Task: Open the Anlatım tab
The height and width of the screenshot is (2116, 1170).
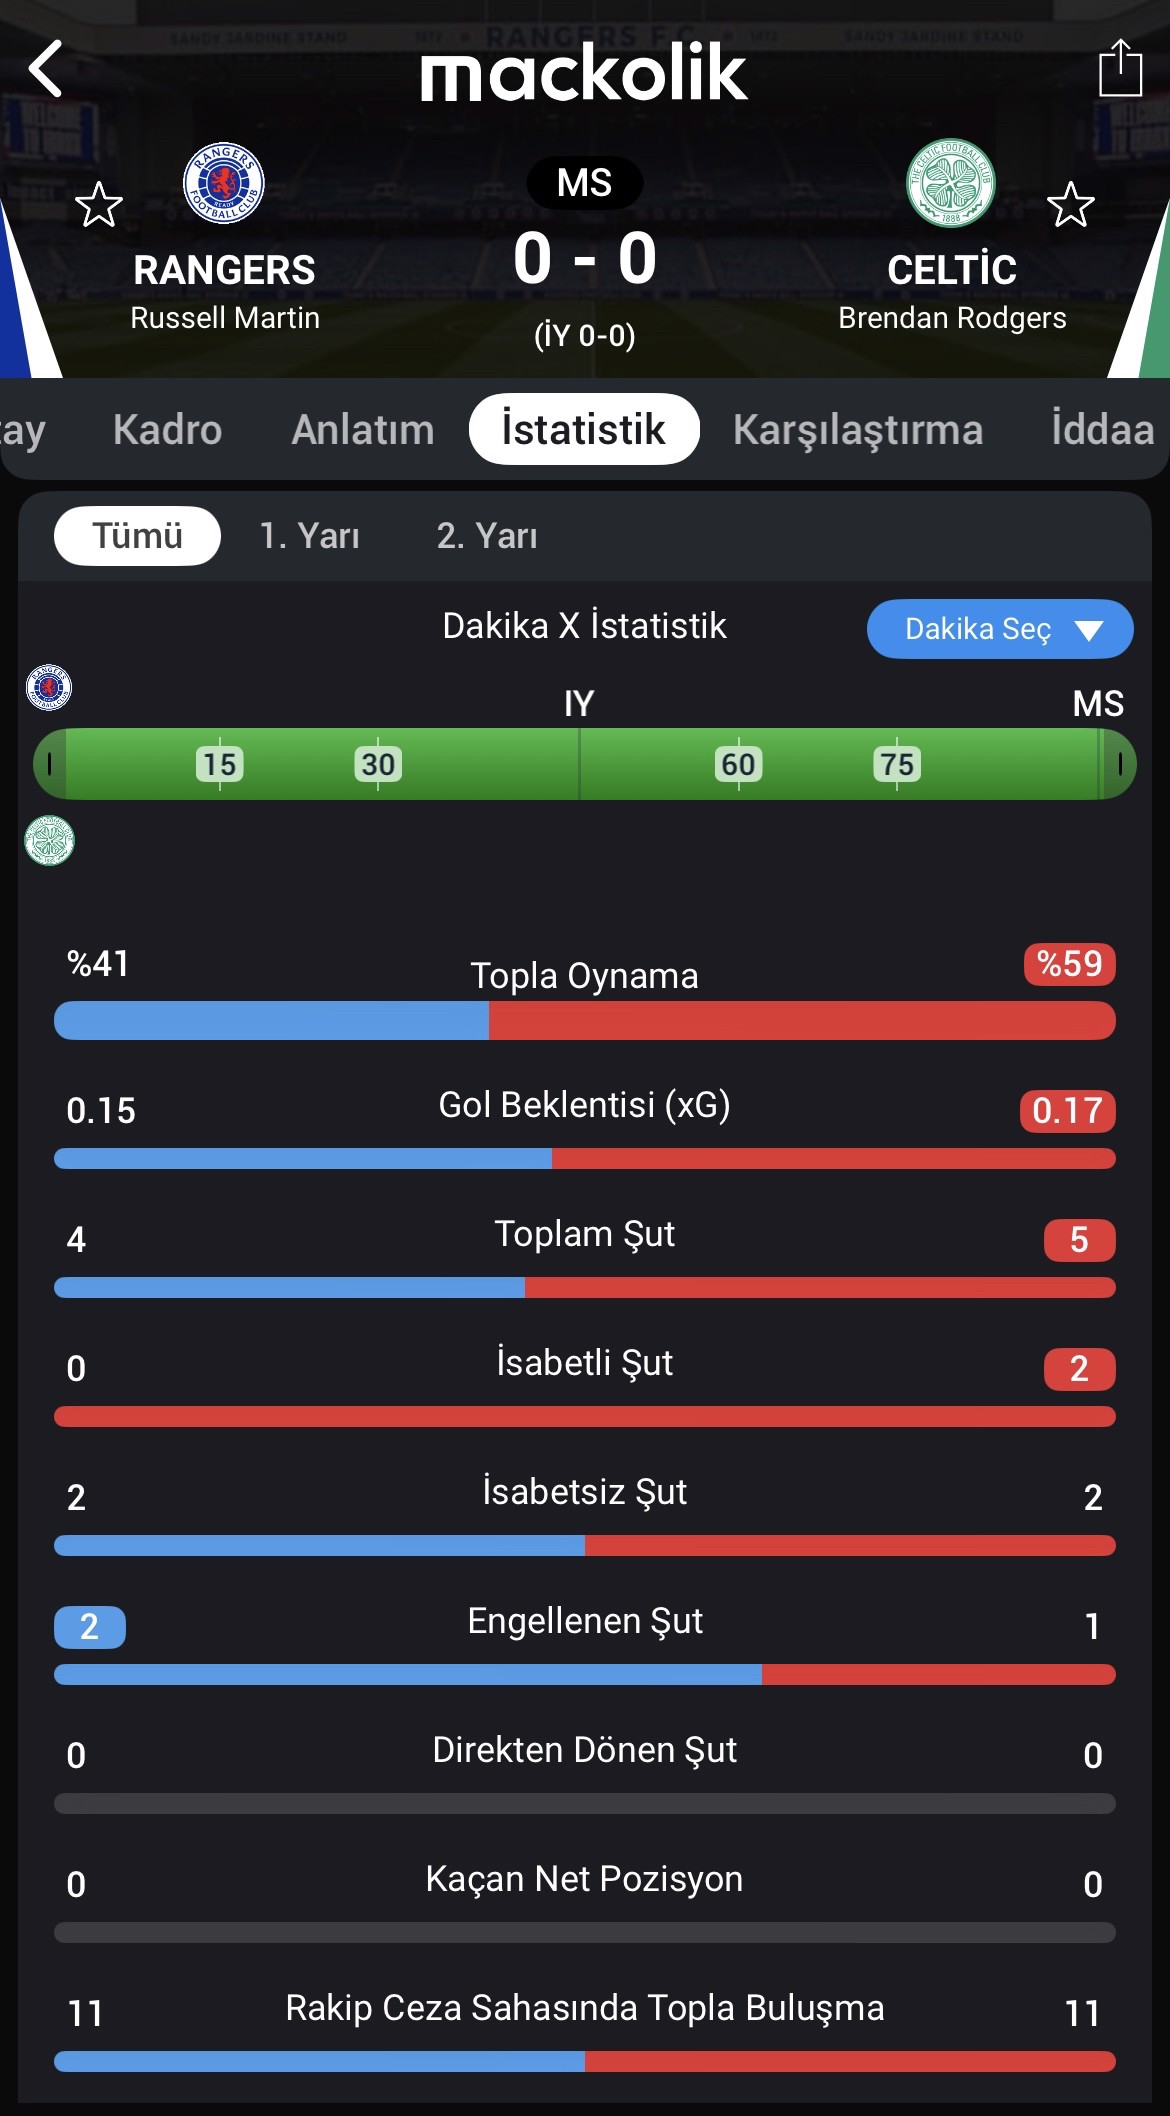Action: (x=363, y=429)
